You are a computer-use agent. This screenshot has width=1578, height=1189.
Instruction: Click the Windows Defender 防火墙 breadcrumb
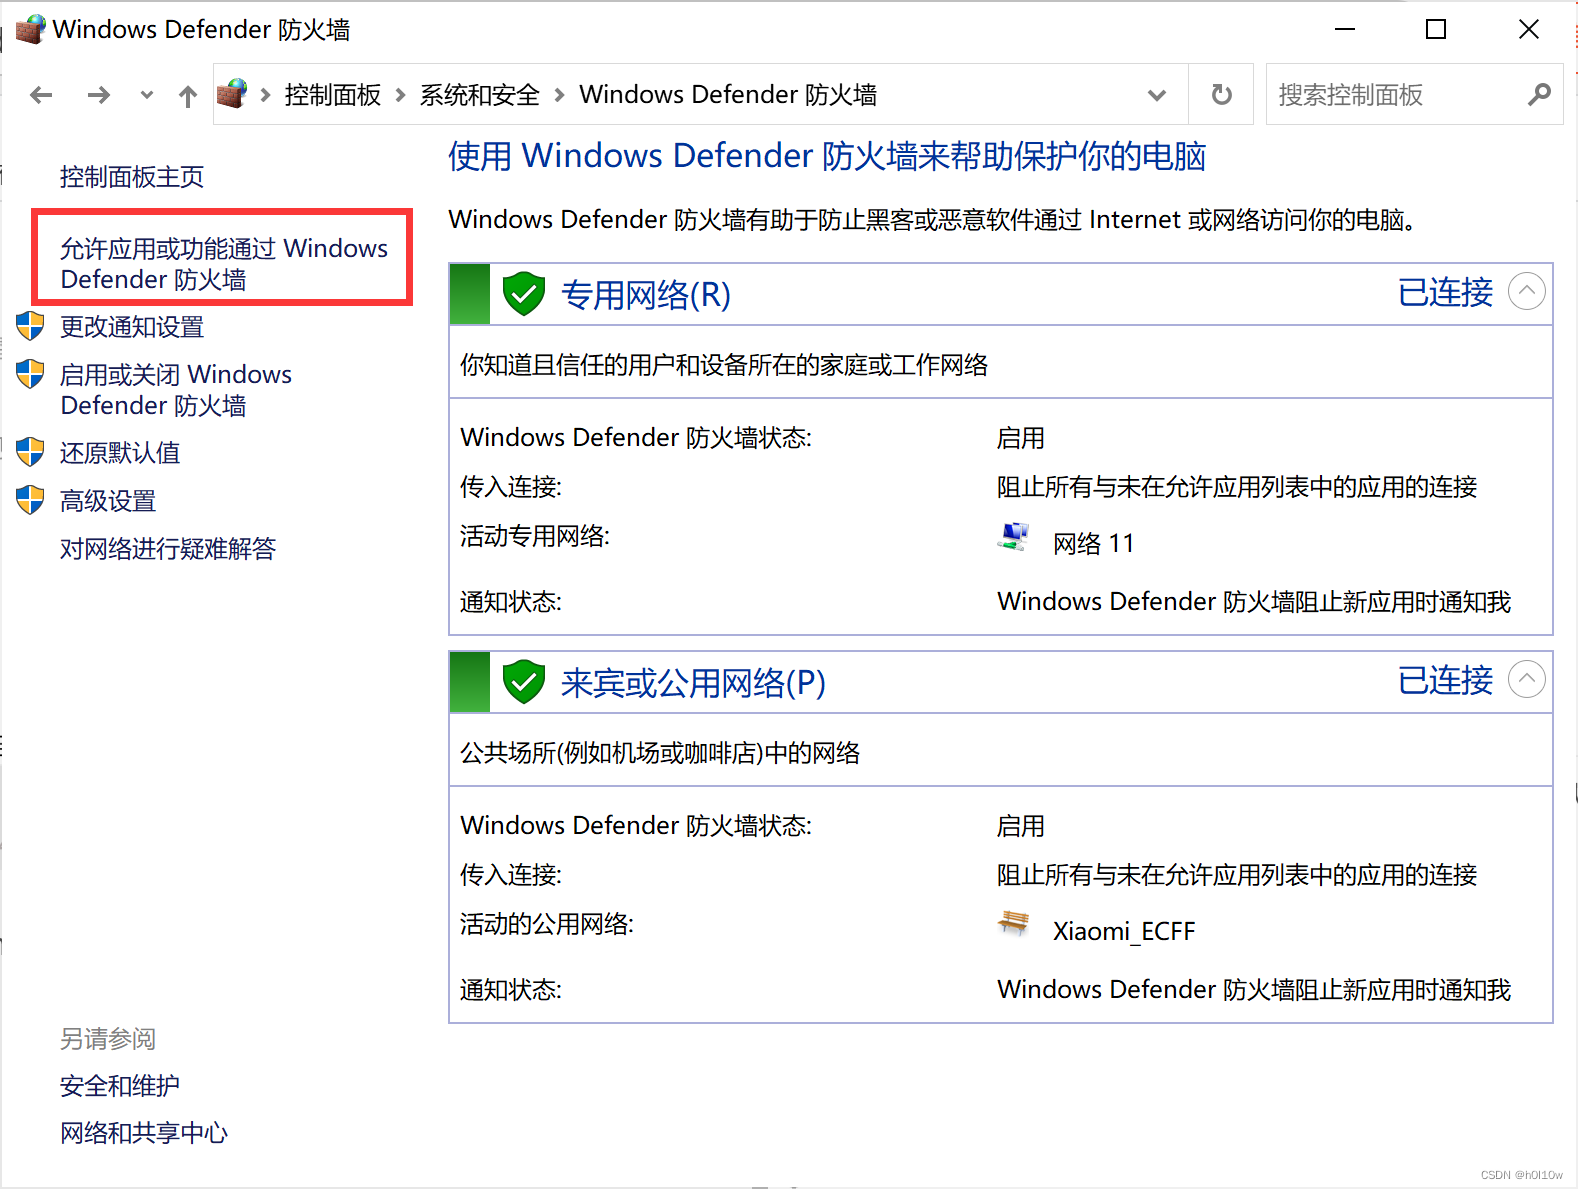(728, 95)
